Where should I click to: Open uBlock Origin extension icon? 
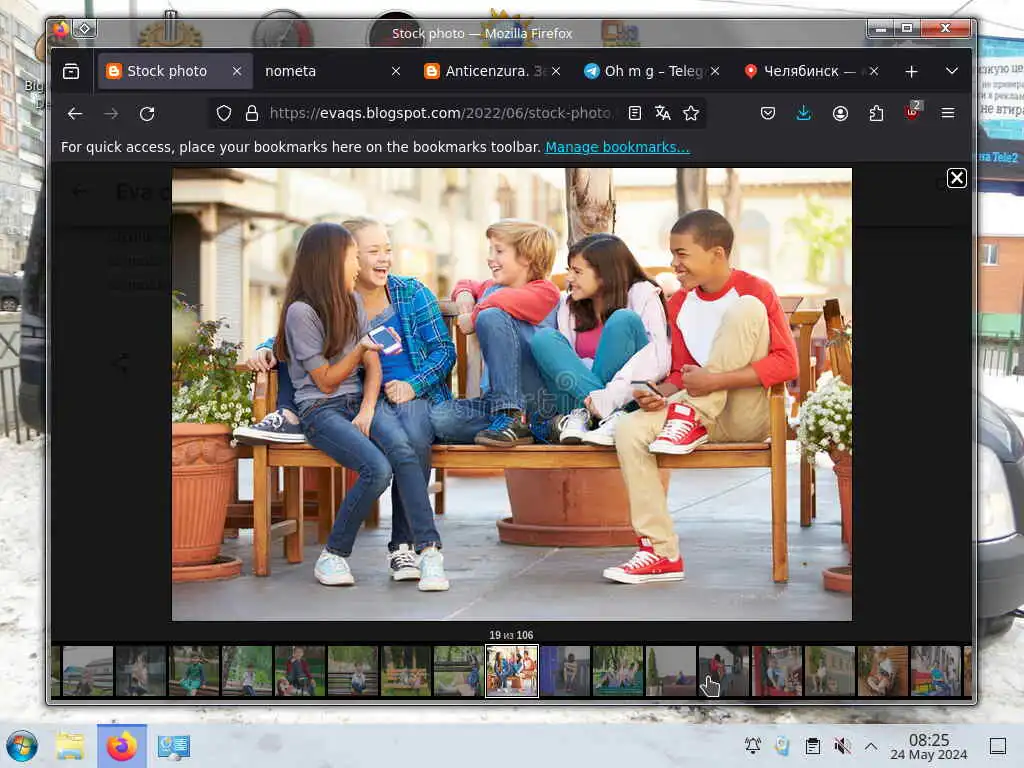click(x=912, y=112)
